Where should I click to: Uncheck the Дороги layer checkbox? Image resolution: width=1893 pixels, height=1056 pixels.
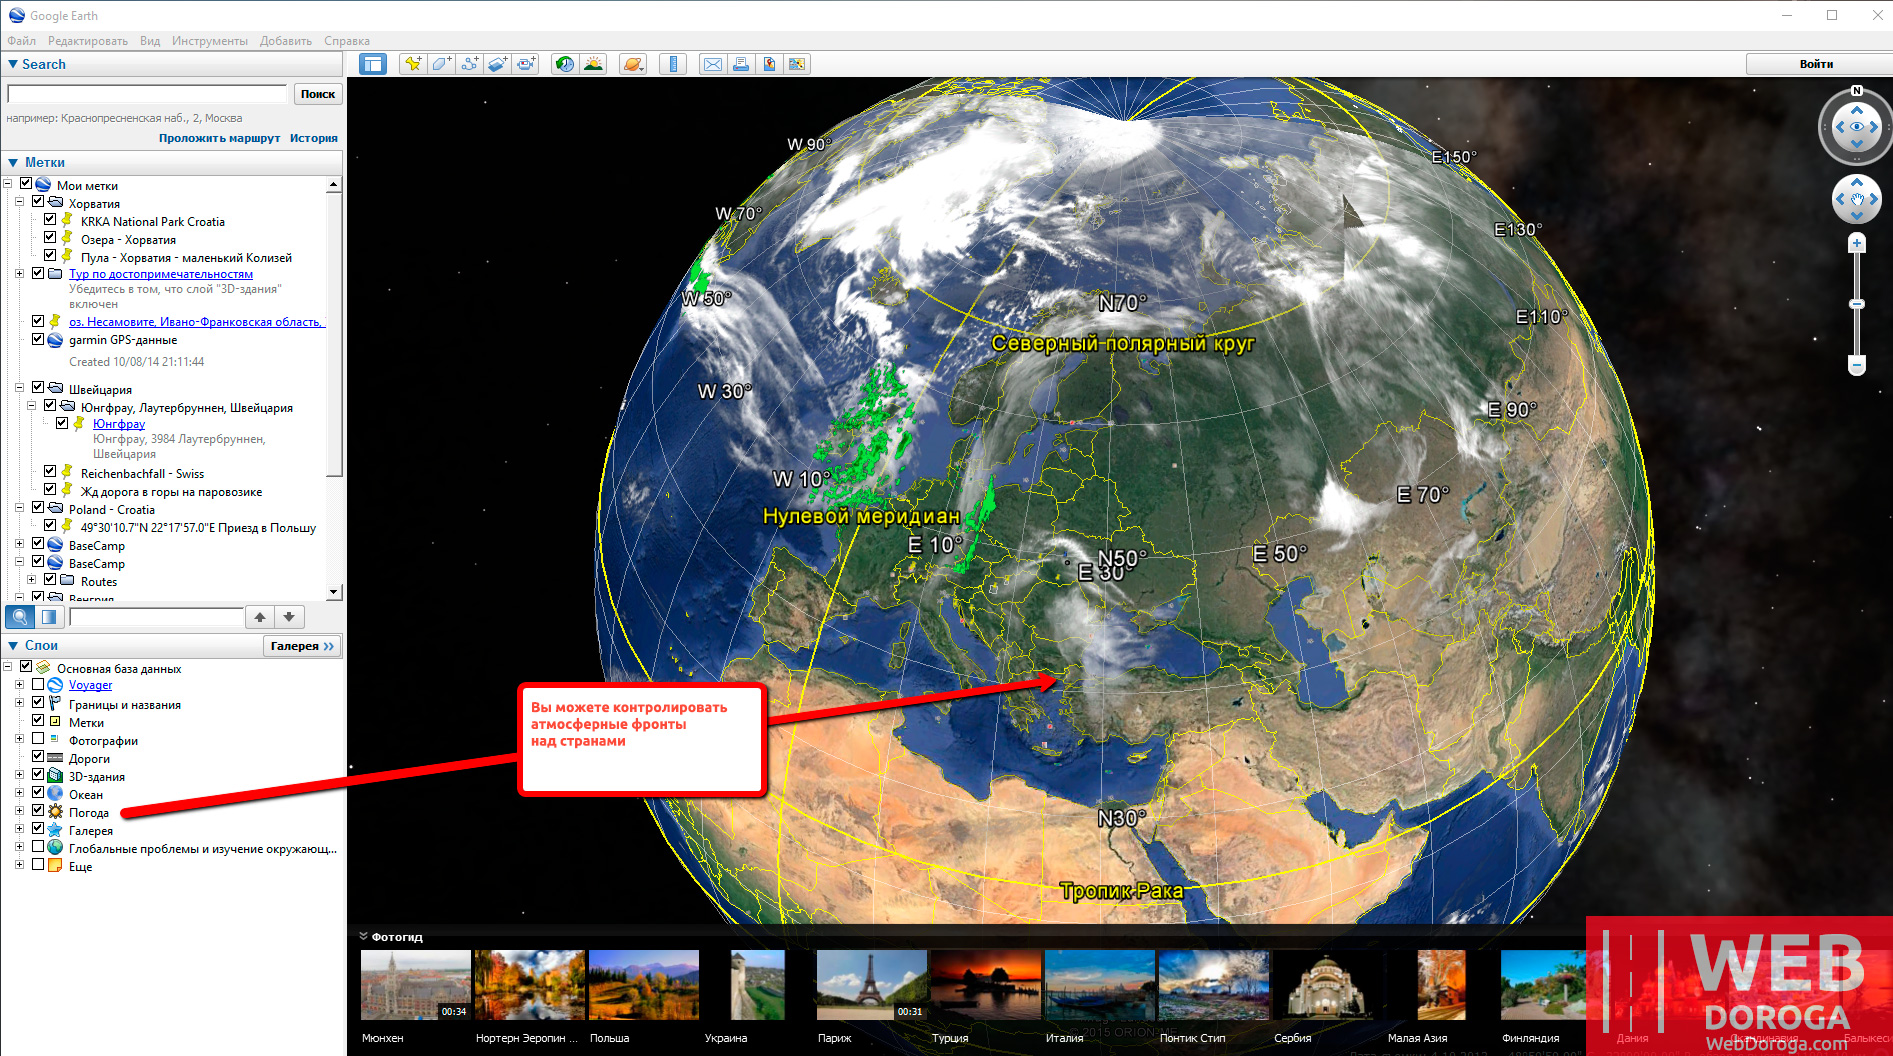pyautogui.click(x=38, y=757)
